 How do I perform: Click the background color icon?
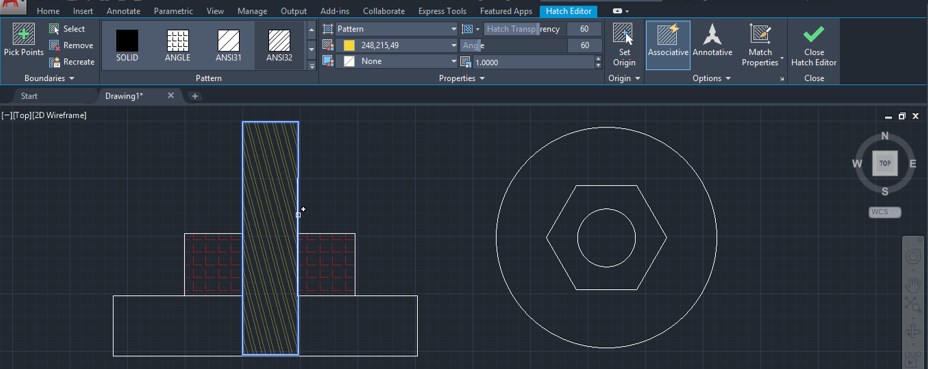(x=328, y=61)
